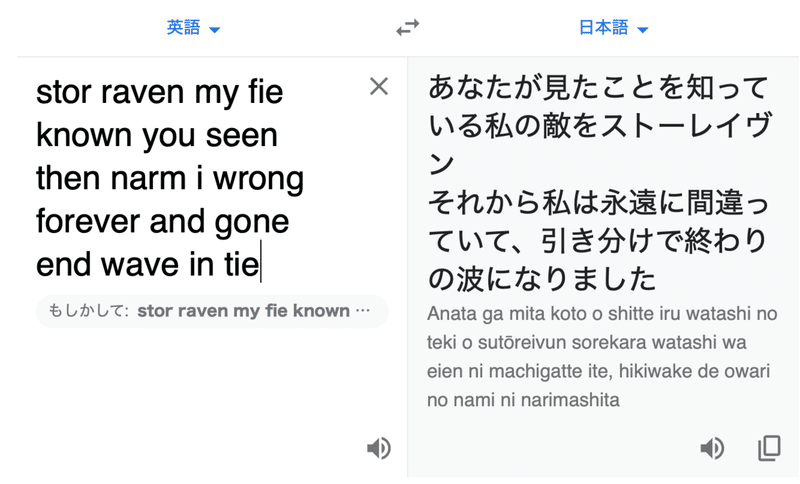Click the arrow beside 日本語
Viewport: 800px width, 484px height.
point(643,30)
